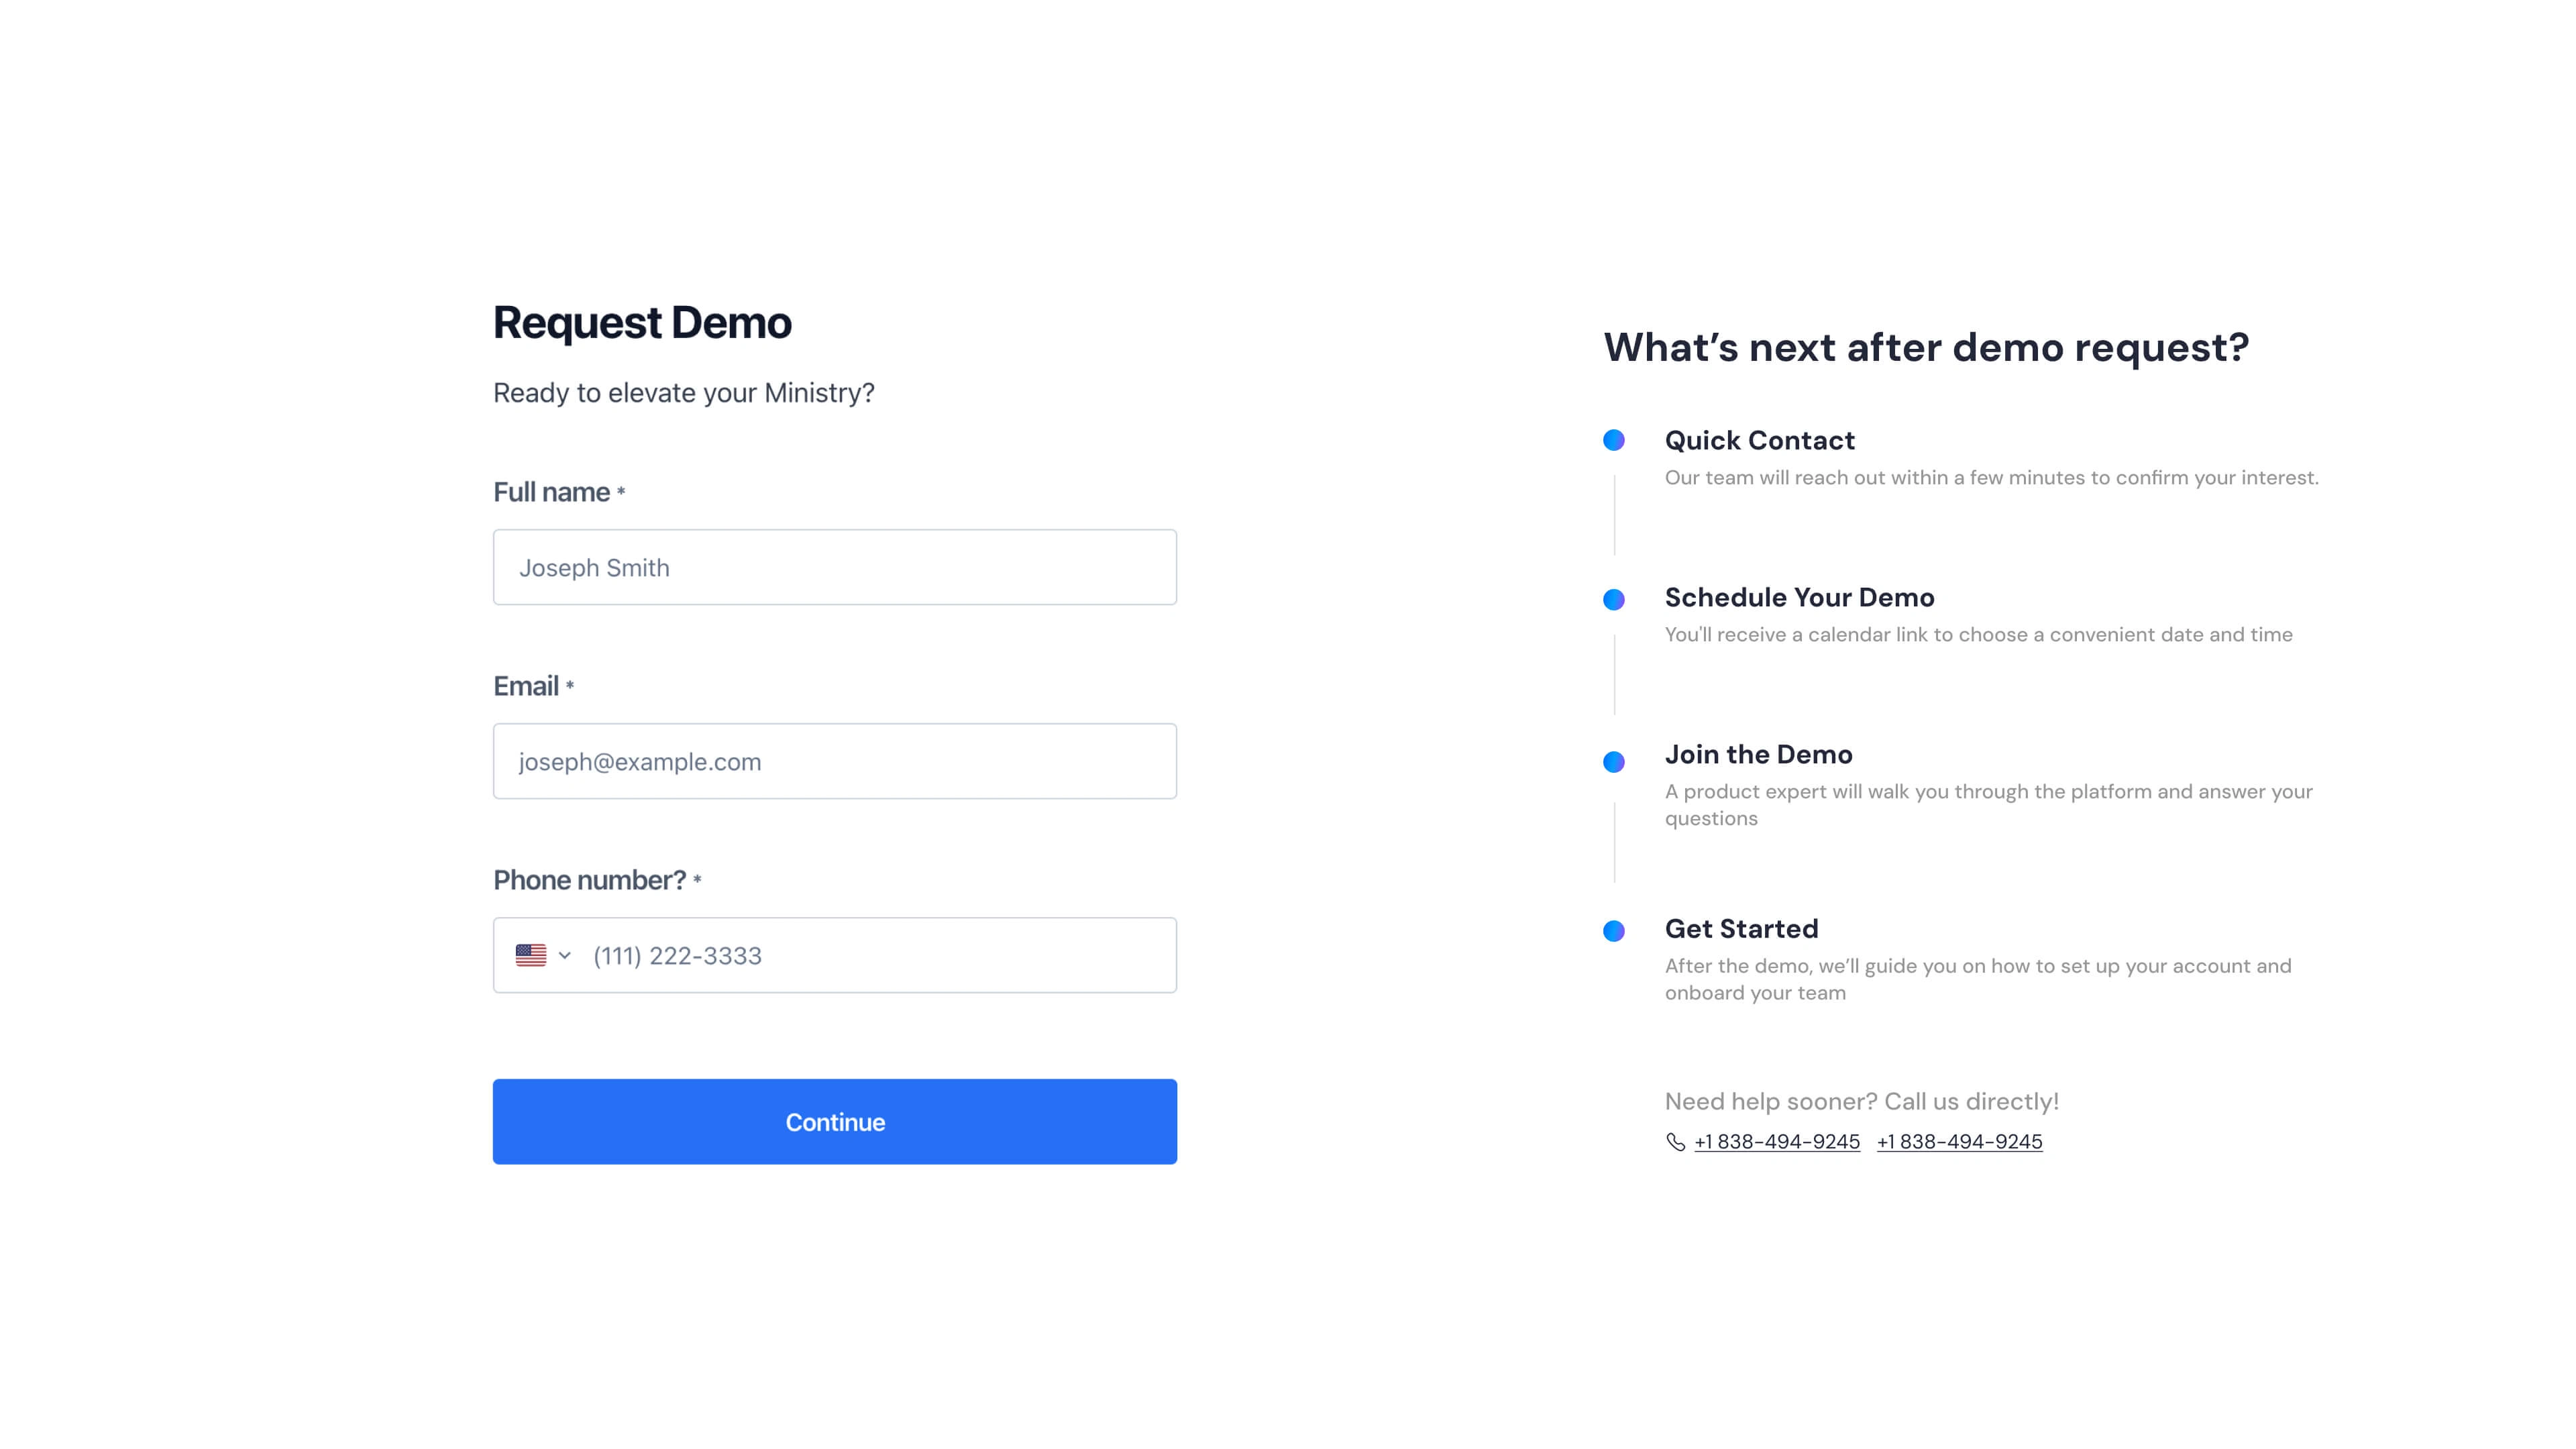The height and width of the screenshot is (1449, 2576).
Task: Click the blue dot beside Join the Demo
Action: tap(1613, 762)
